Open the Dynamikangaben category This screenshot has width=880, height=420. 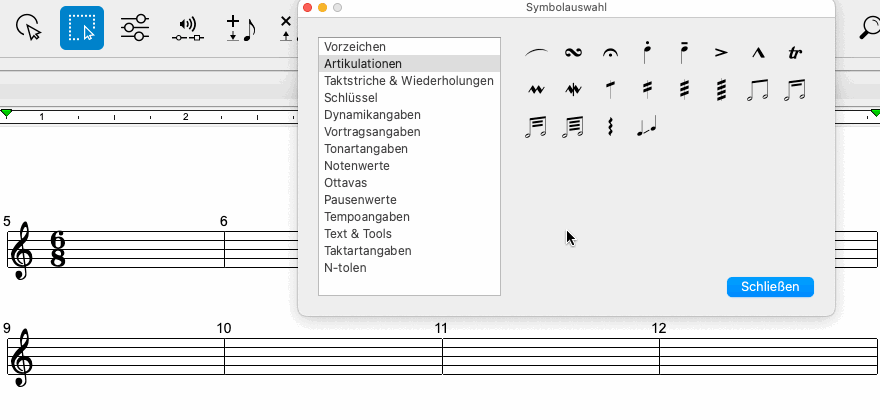coord(372,115)
